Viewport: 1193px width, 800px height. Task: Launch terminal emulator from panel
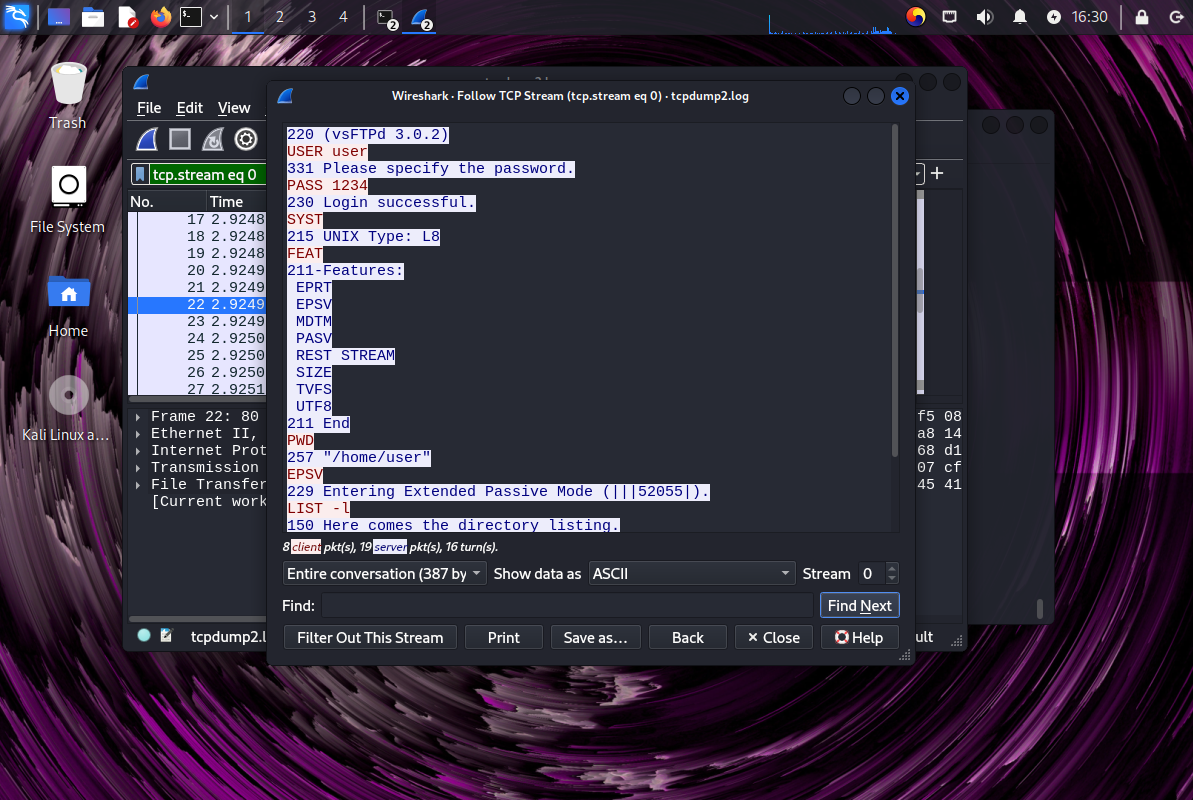coord(191,17)
